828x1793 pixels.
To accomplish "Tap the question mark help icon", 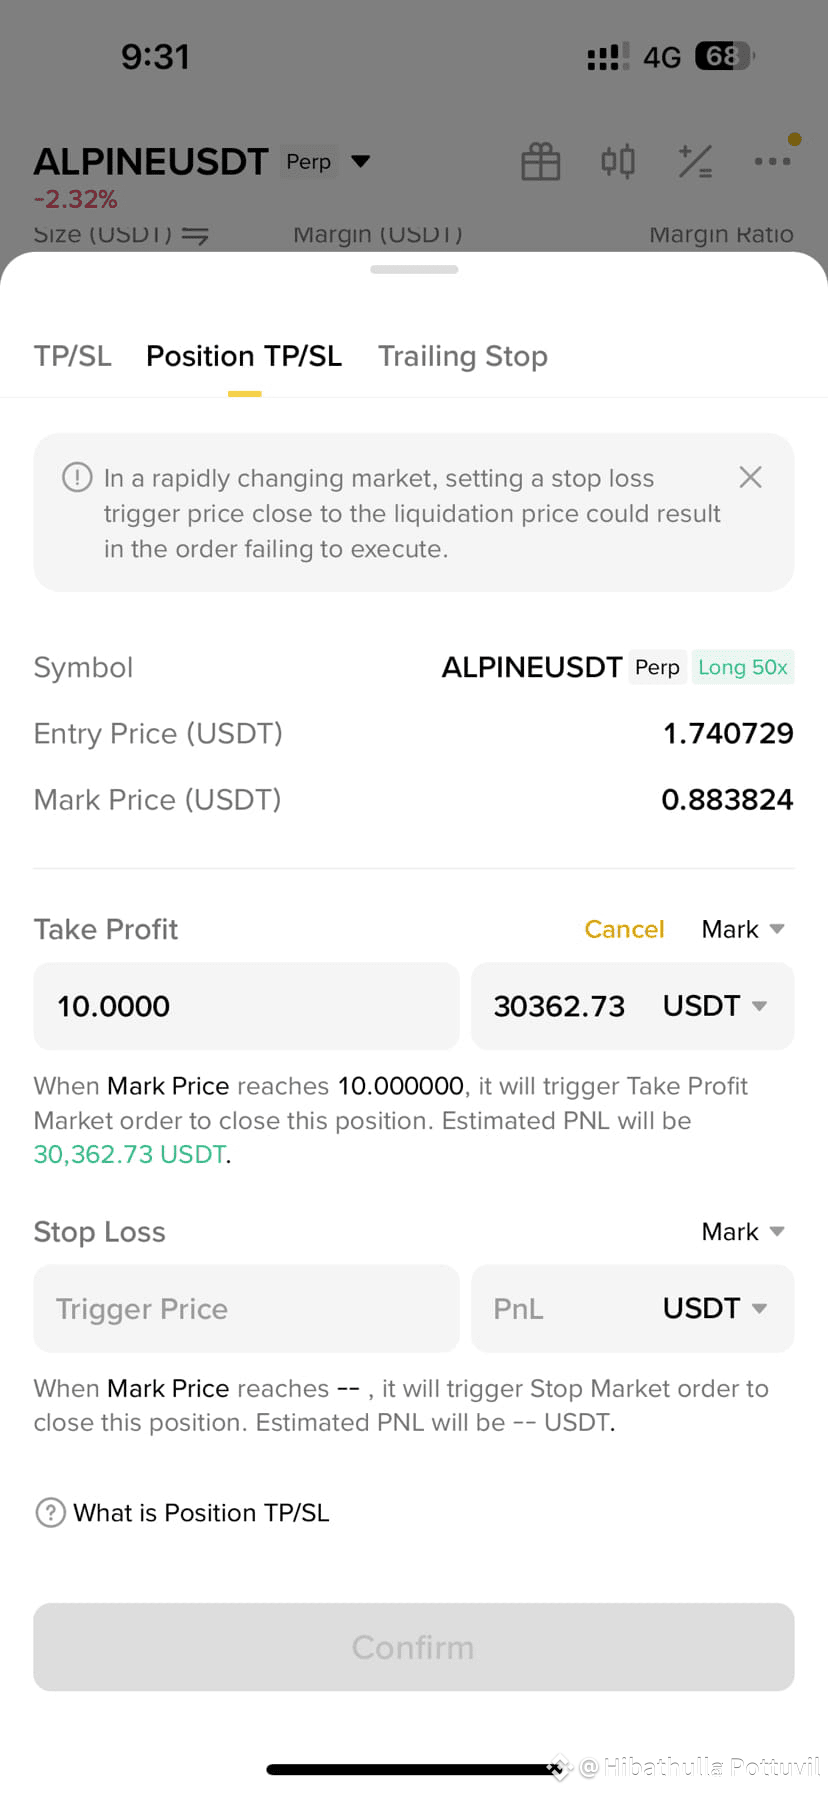I will tap(50, 1512).
